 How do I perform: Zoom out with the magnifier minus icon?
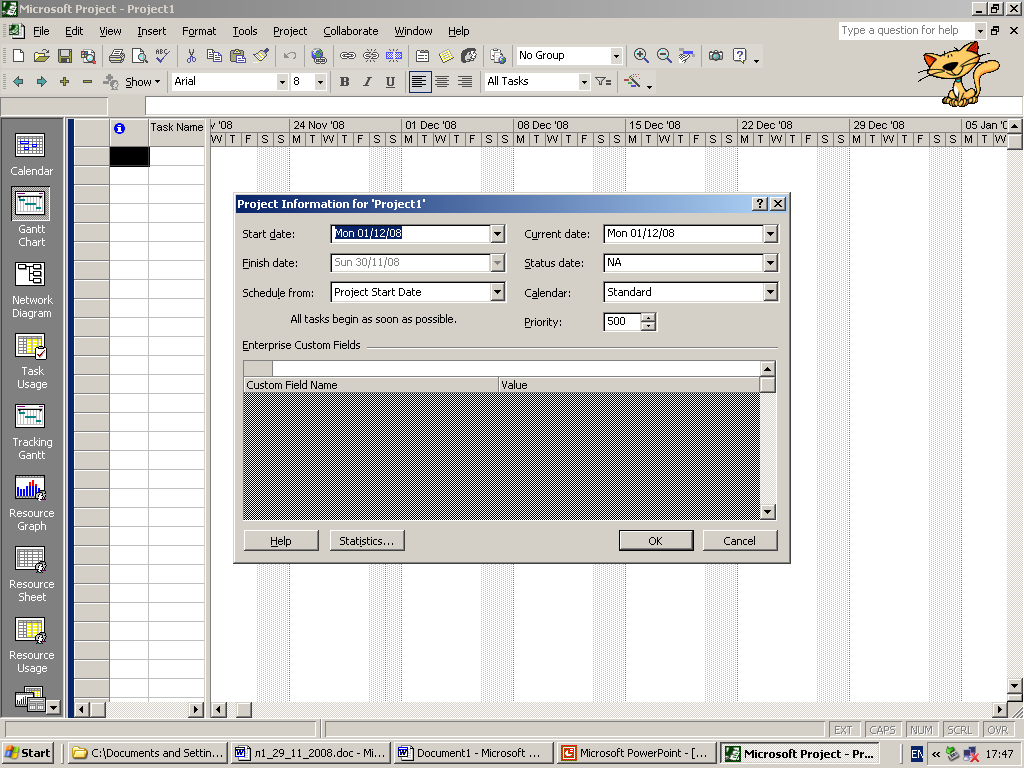coord(664,56)
